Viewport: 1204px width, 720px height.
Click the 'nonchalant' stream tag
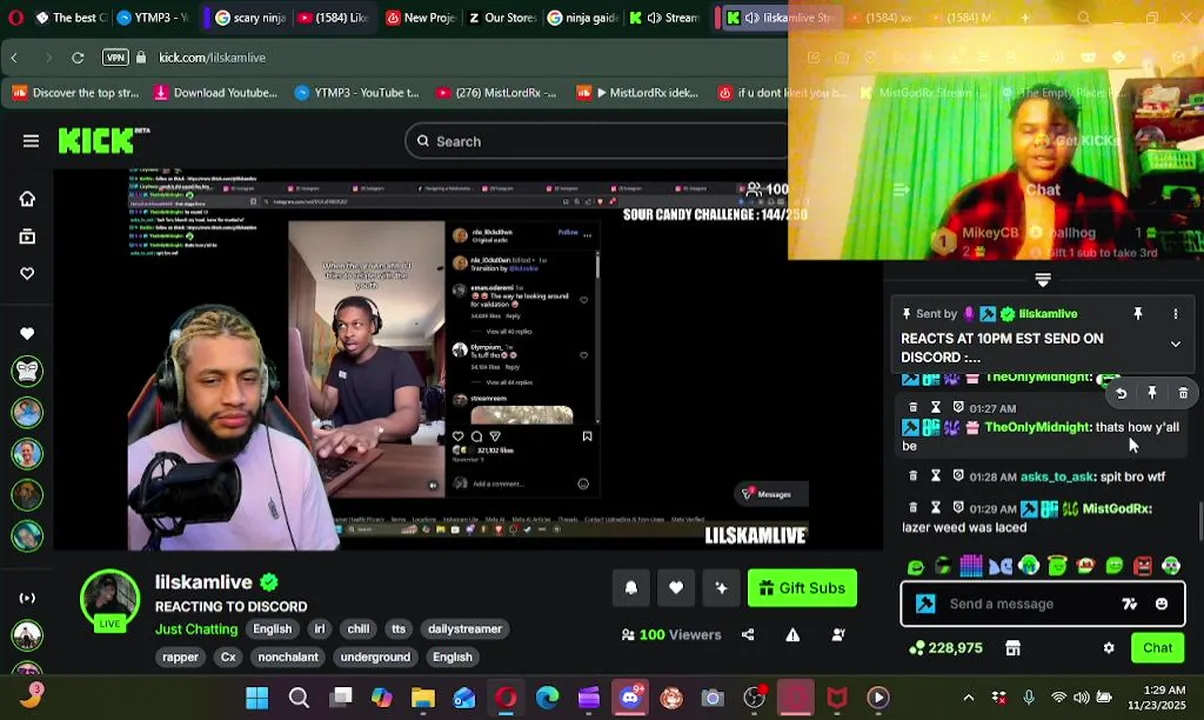pyautogui.click(x=288, y=657)
